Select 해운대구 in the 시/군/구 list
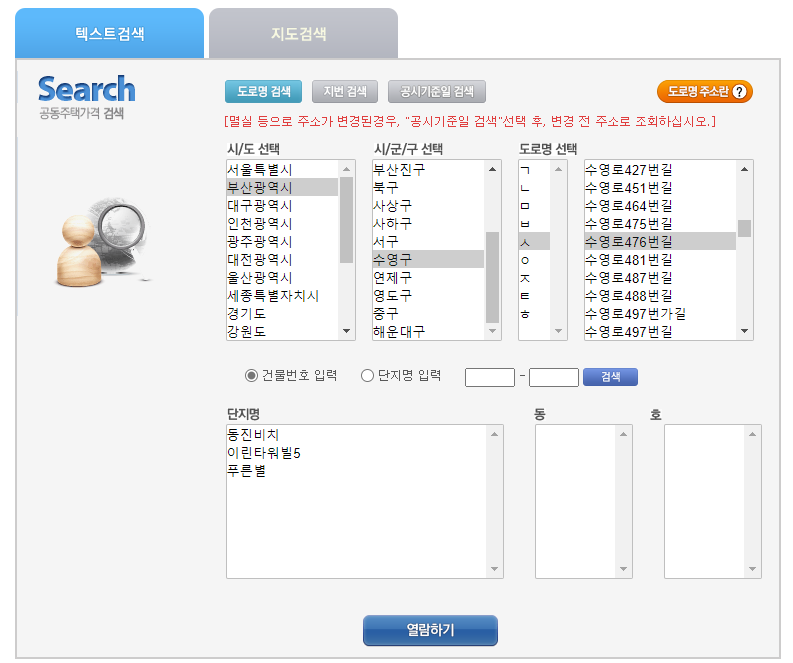This screenshot has width=793, height=663. click(x=428, y=331)
